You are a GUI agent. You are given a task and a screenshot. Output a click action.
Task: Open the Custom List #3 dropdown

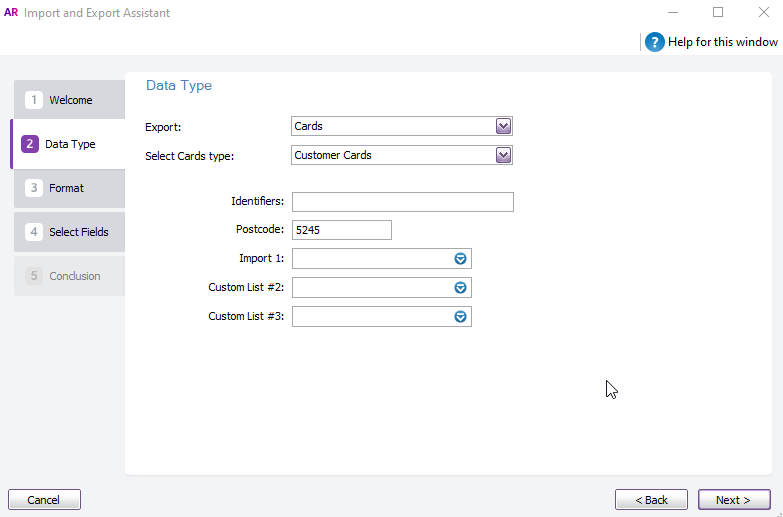click(x=461, y=316)
